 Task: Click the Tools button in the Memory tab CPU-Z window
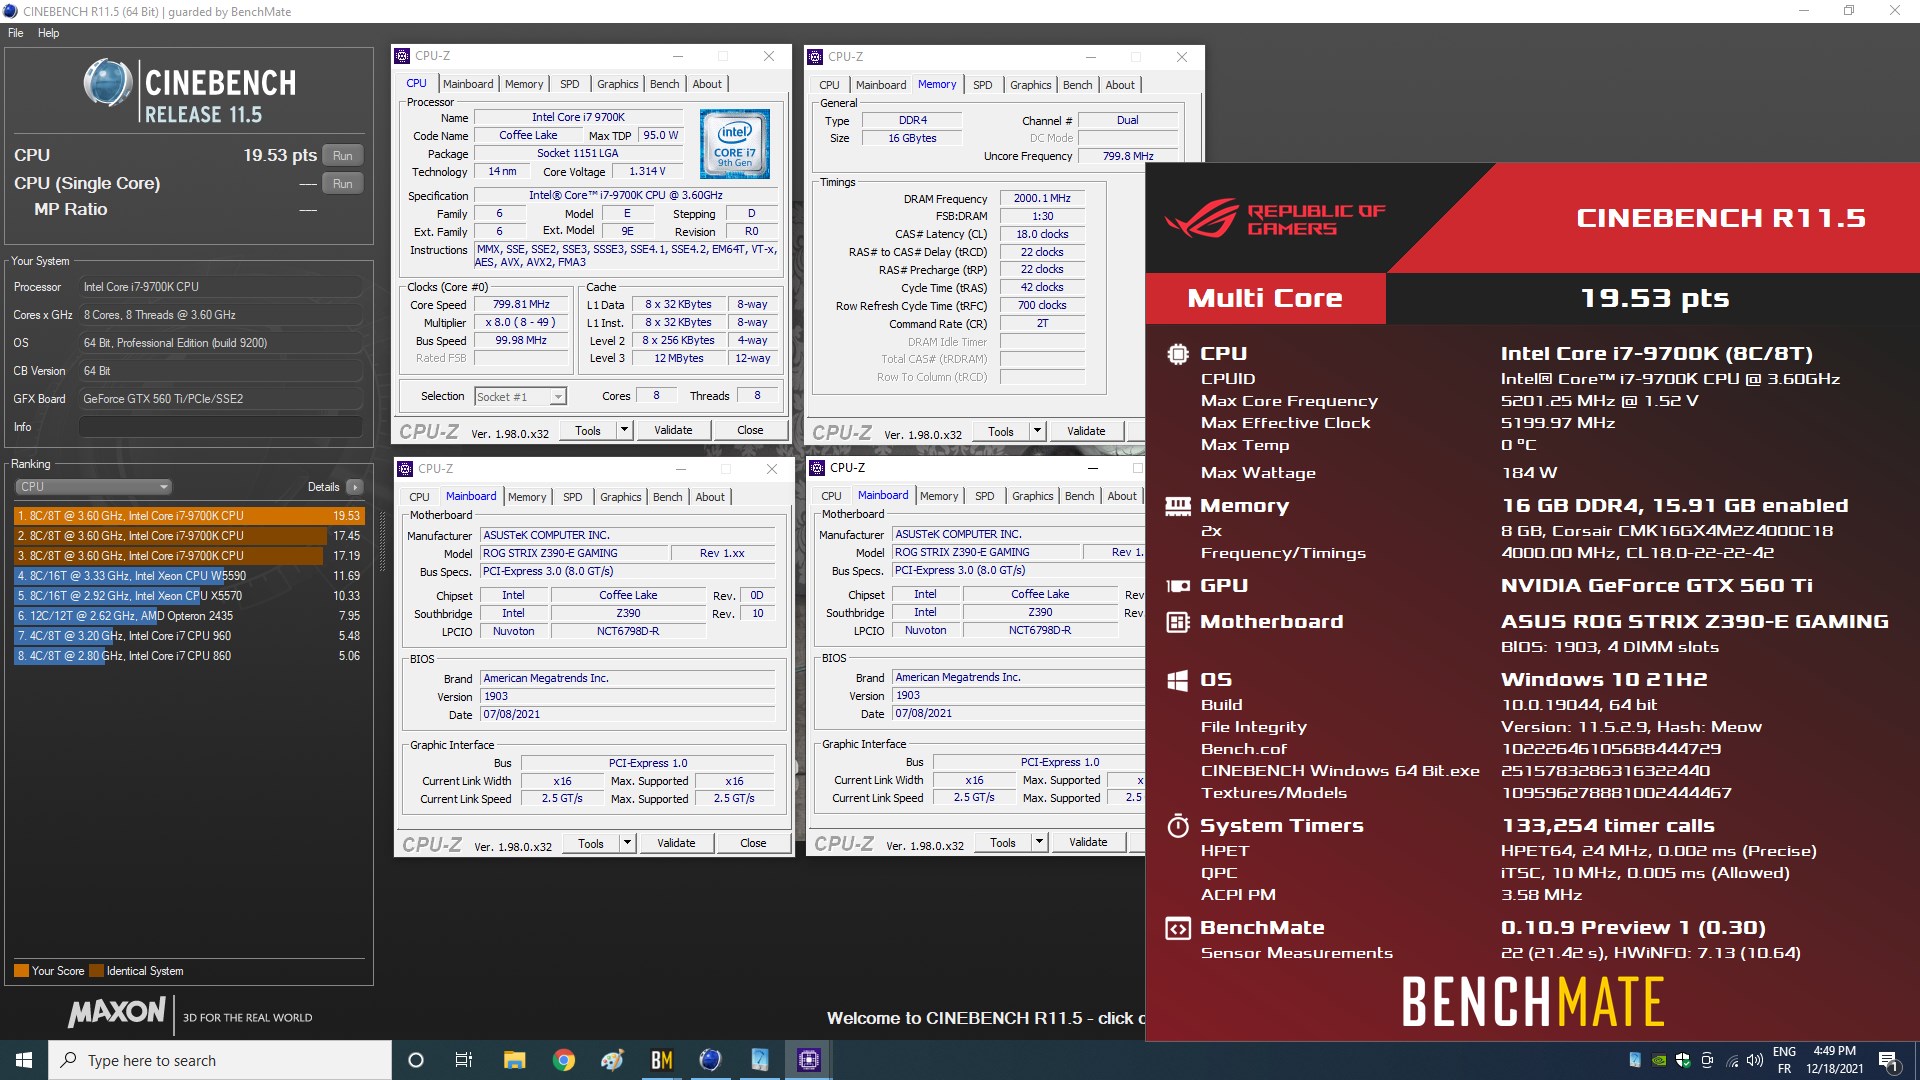click(x=1001, y=431)
